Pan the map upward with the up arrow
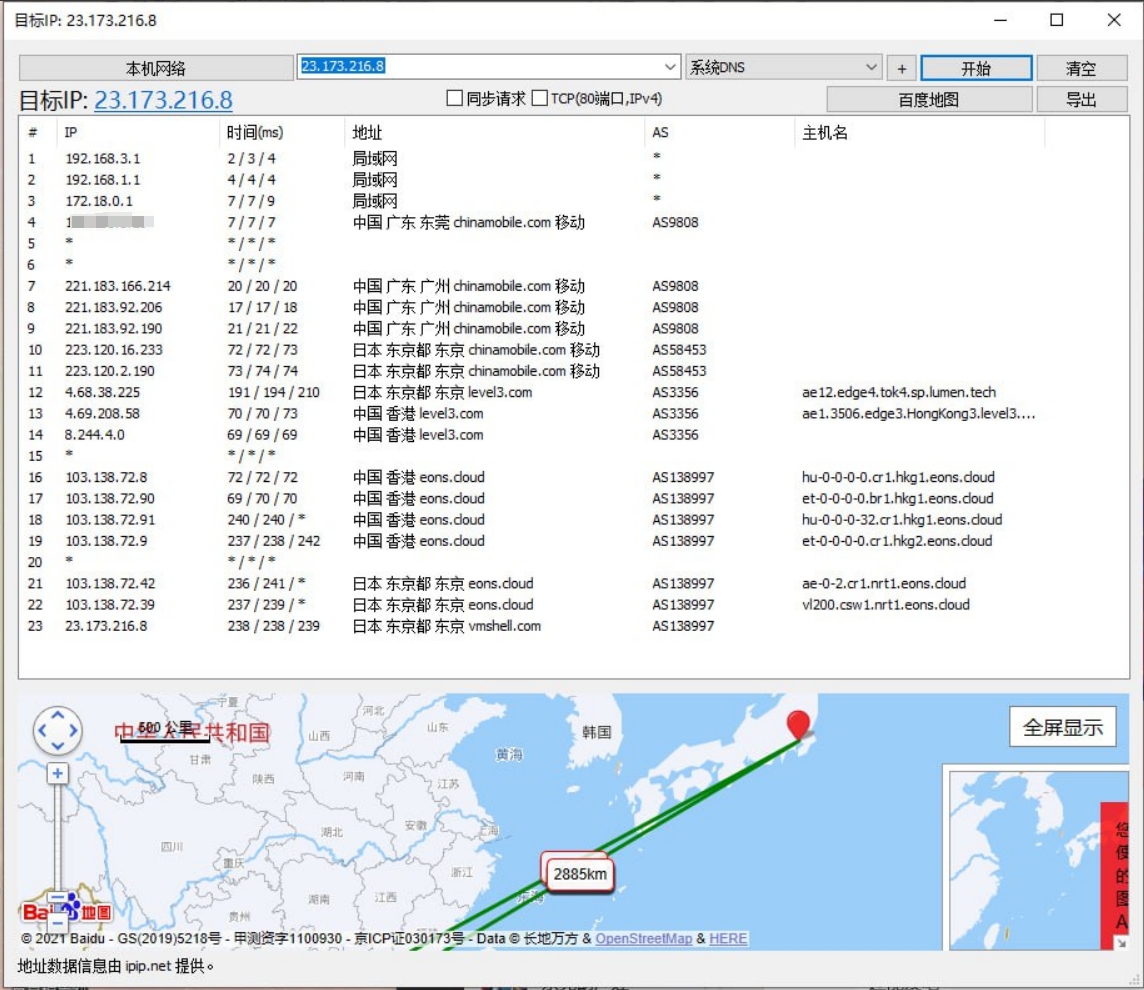 pos(58,717)
